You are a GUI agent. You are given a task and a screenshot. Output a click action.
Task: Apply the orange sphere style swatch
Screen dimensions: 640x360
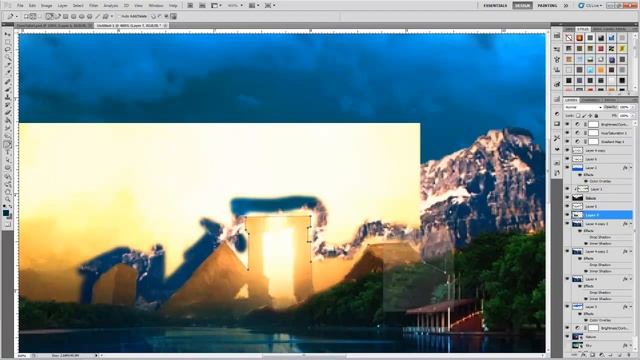580,38
